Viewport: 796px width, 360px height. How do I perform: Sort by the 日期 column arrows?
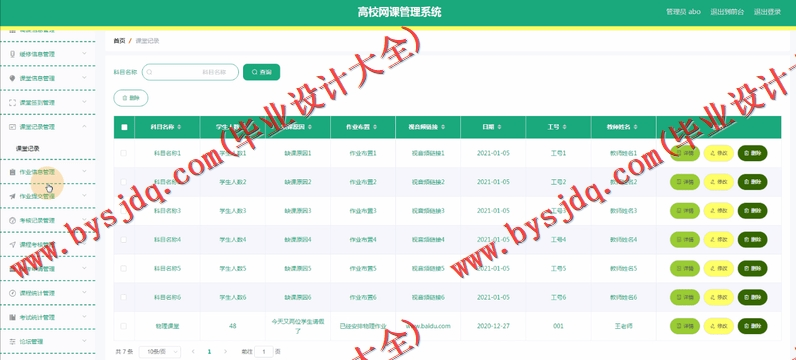pos(500,127)
